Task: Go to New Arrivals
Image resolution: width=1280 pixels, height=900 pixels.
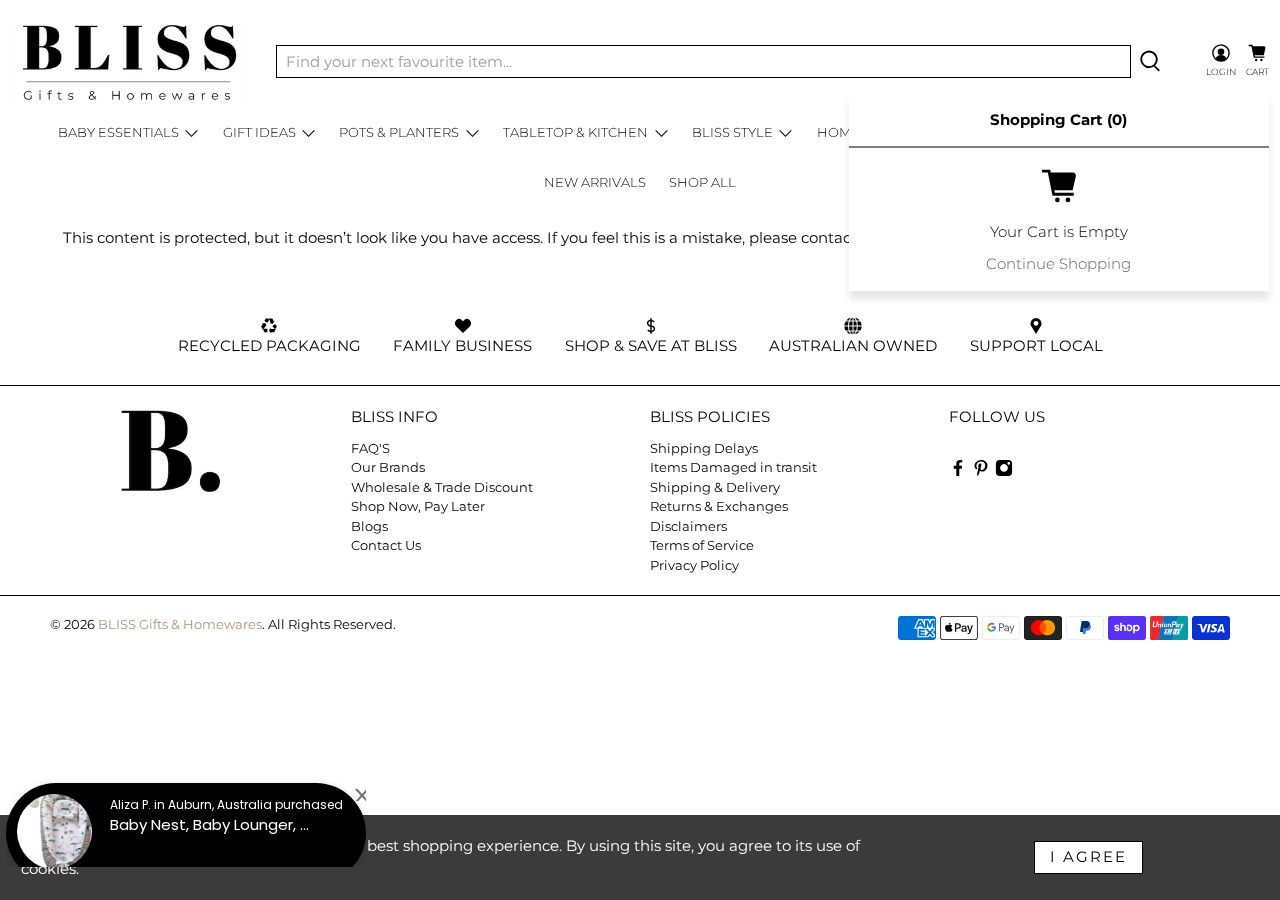Action: pyautogui.click(x=595, y=182)
